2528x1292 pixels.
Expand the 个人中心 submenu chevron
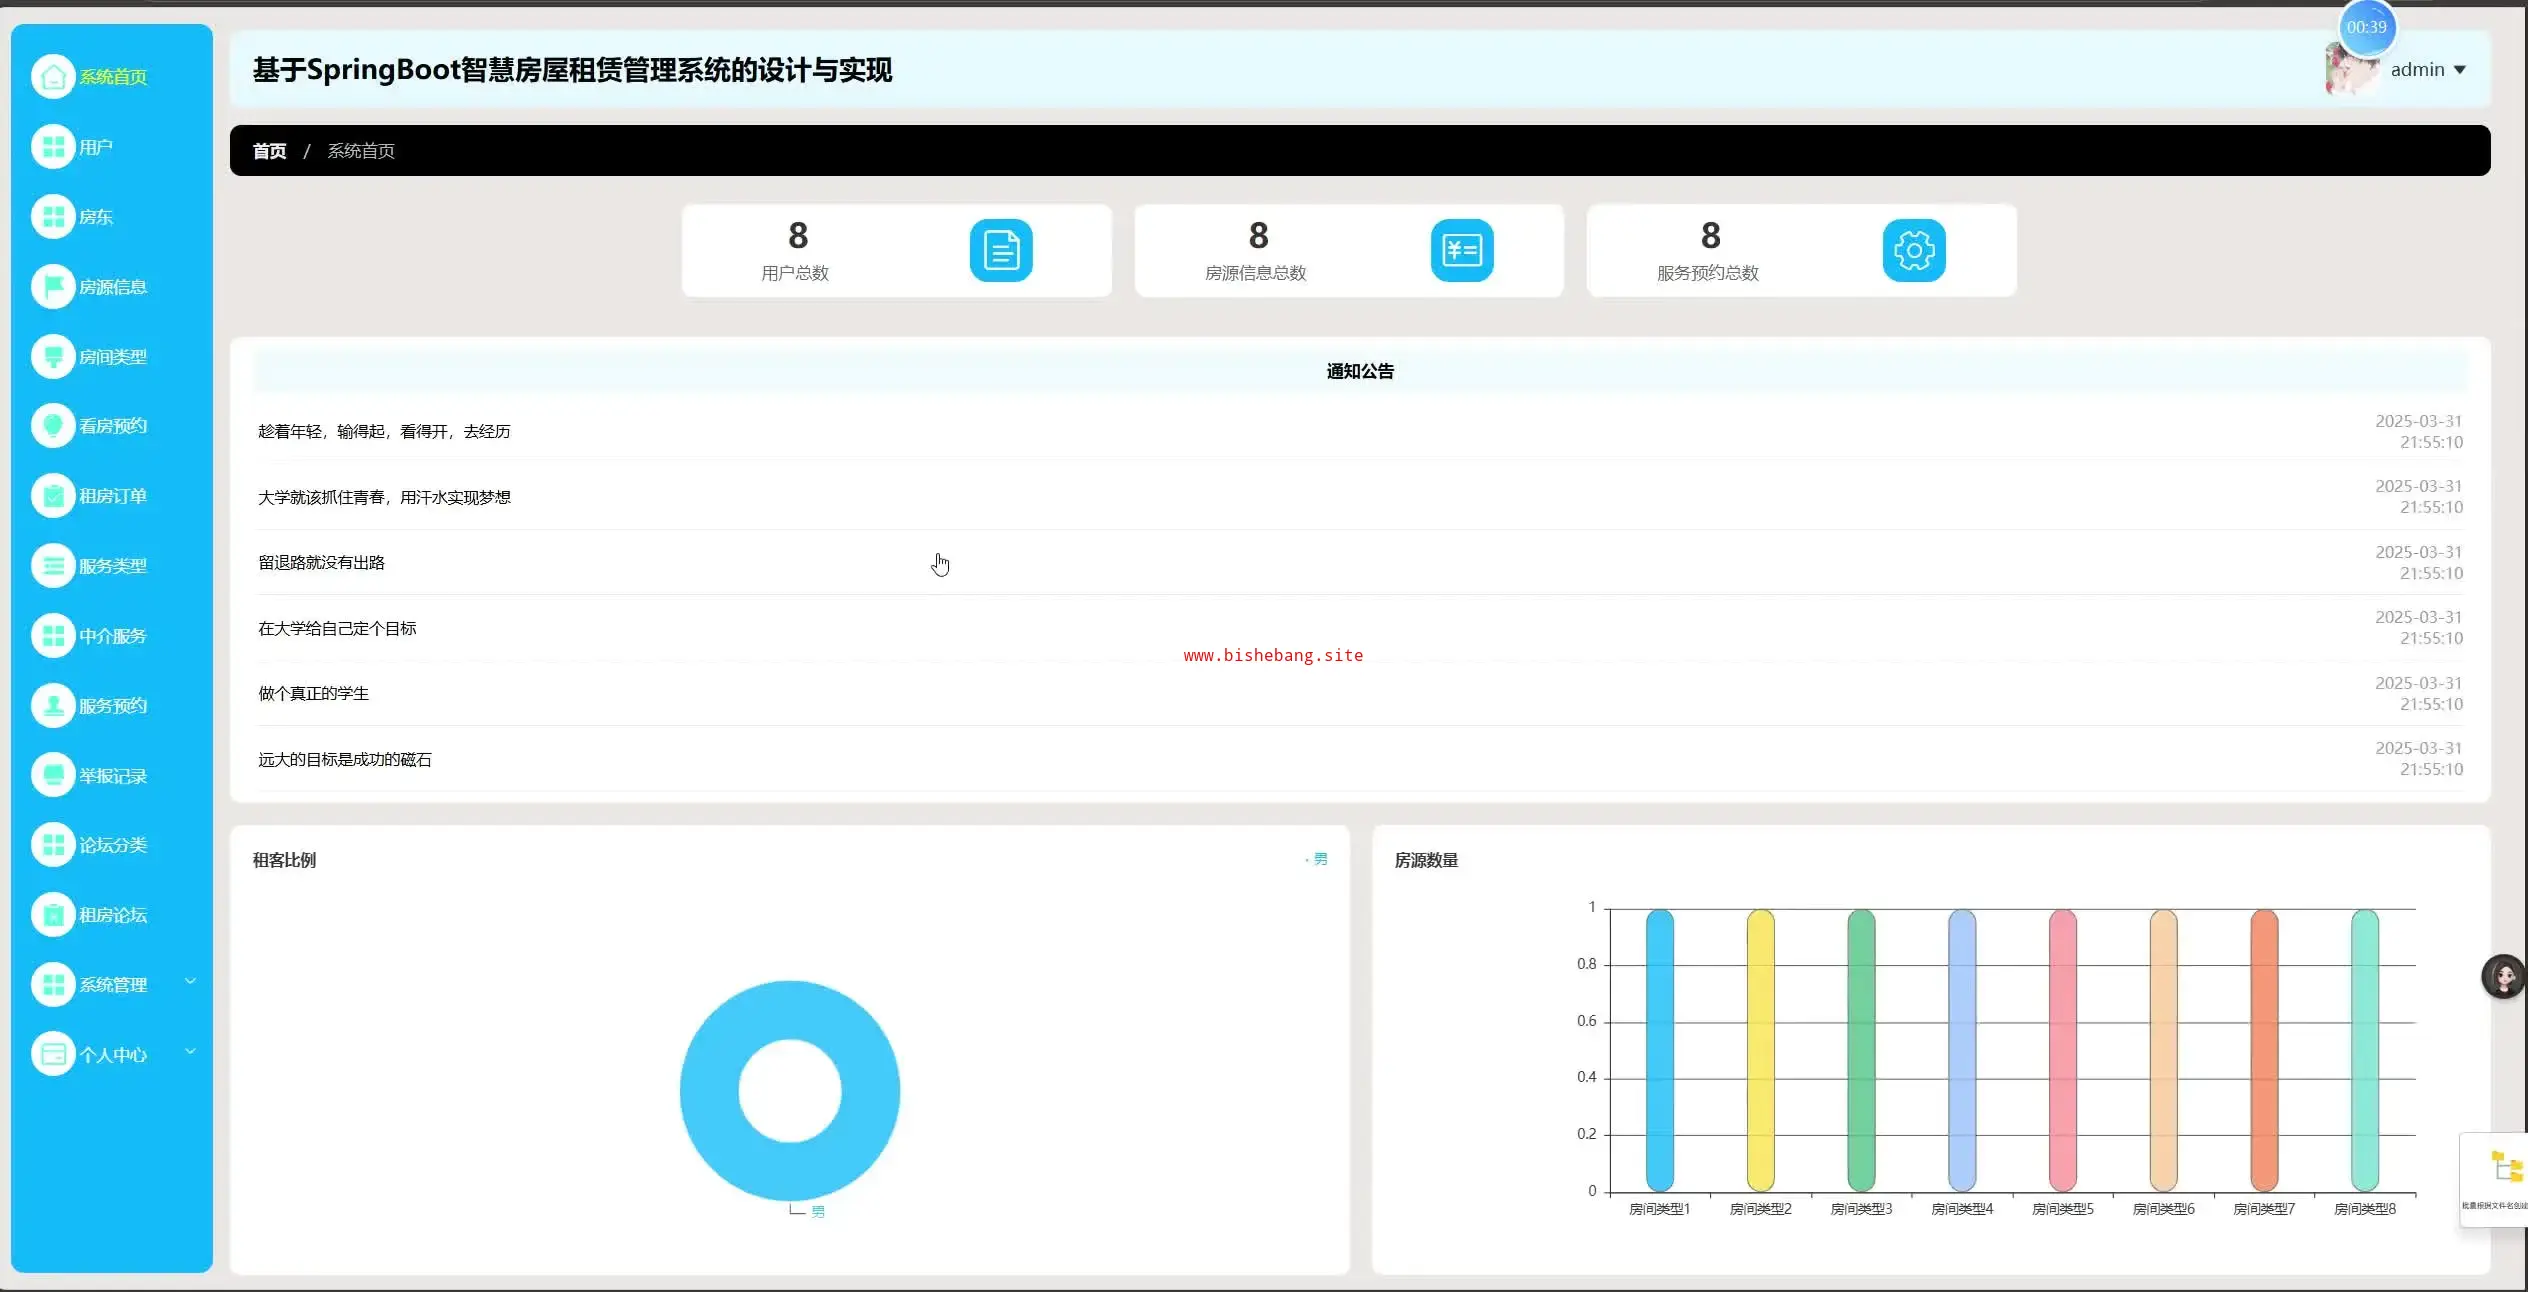(x=190, y=1051)
